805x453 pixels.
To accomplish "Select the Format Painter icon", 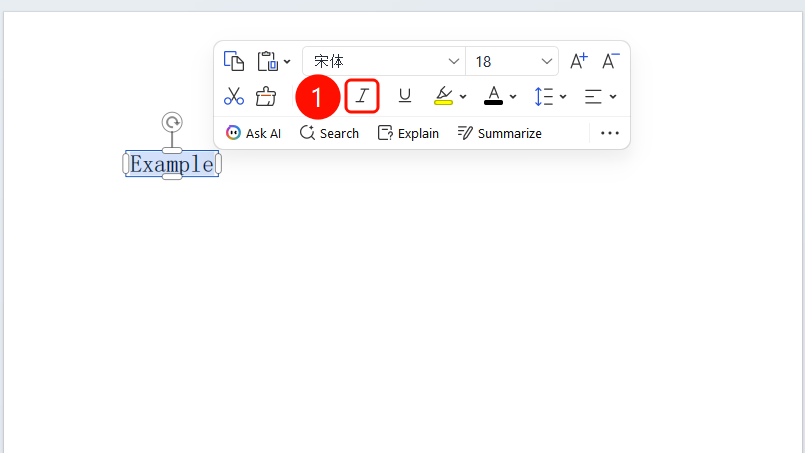I will pyautogui.click(x=266, y=96).
